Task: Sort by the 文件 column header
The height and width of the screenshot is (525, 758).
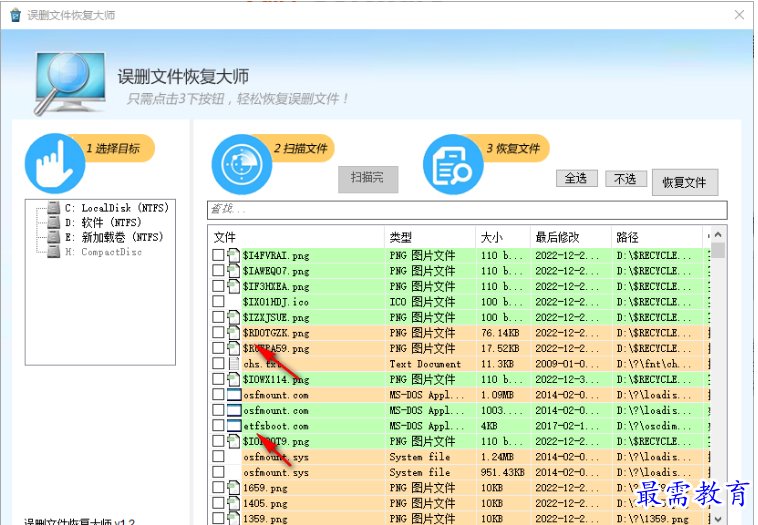Action: (297, 237)
